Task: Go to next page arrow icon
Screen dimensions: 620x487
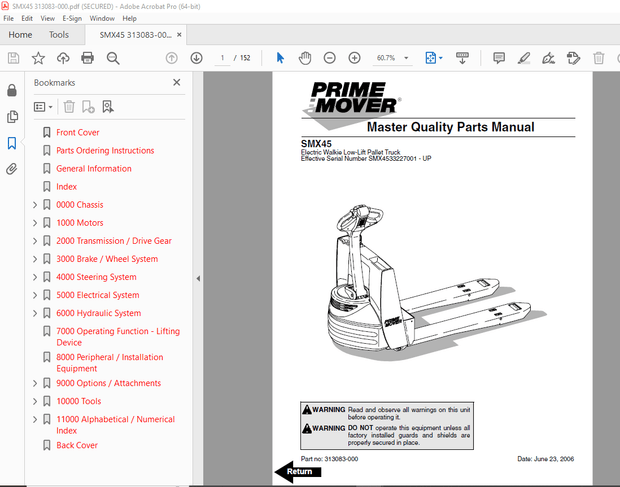Action: pyautogui.click(x=197, y=58)
